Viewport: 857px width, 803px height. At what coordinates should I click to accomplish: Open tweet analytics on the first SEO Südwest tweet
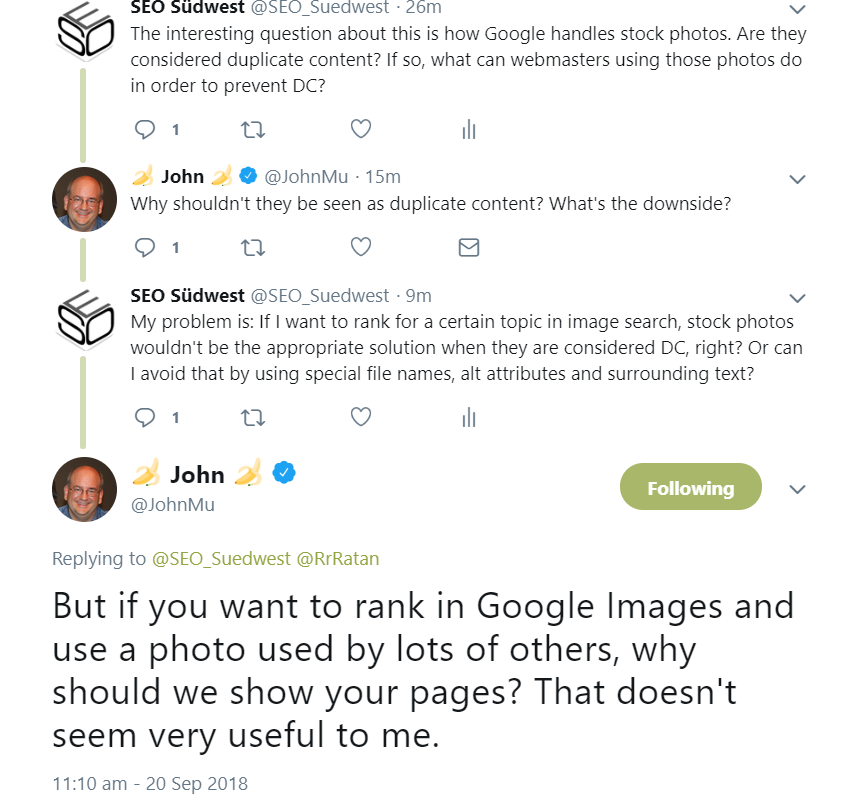coord(468,129)
